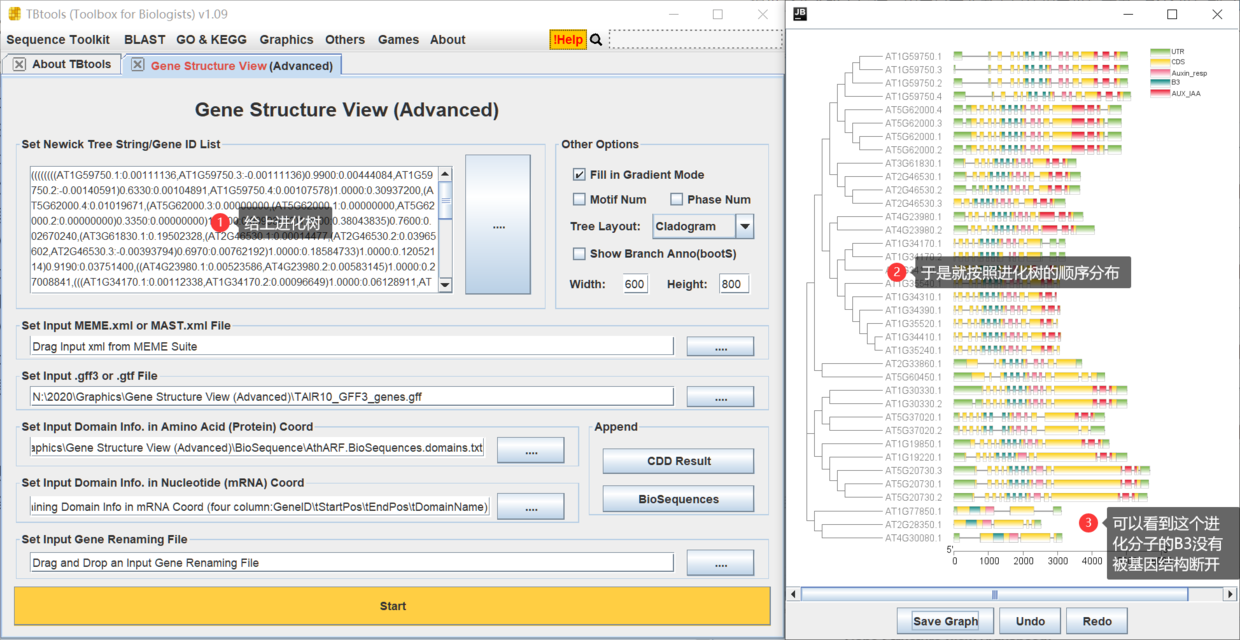The height and width of the screenshot is (640, 1240).
Task: Click the nucleotide mRNA domain info field
Action: pos(260,506)
